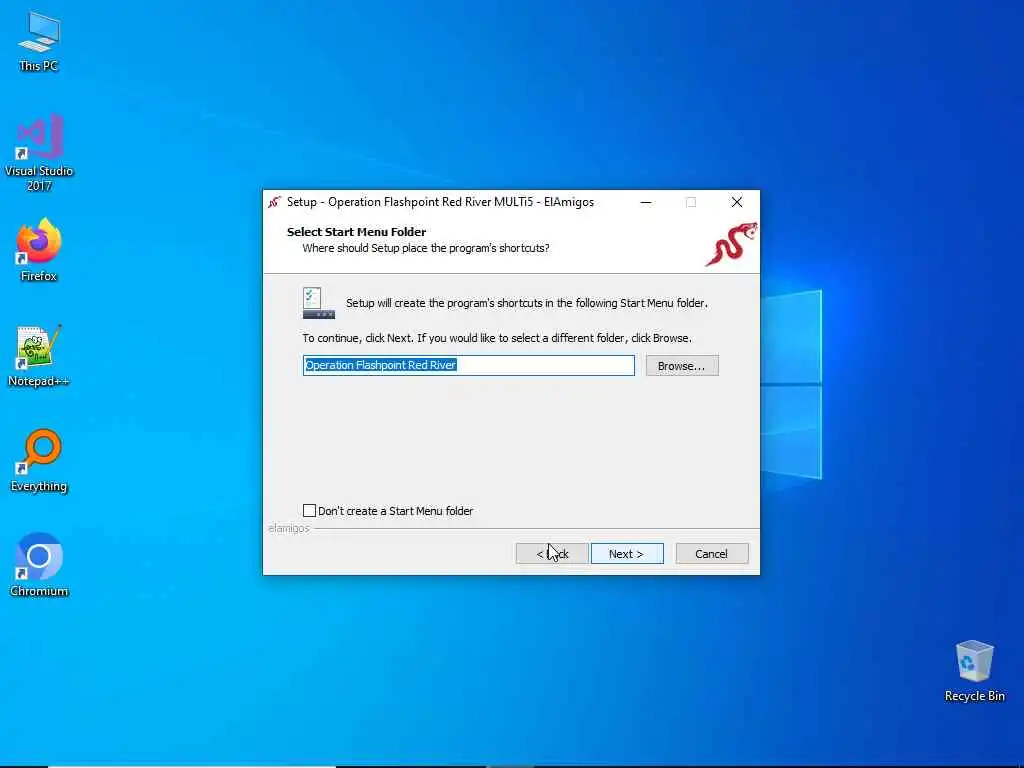
Task: Launch Everything search shortcut
Action: tap(39, 460)
